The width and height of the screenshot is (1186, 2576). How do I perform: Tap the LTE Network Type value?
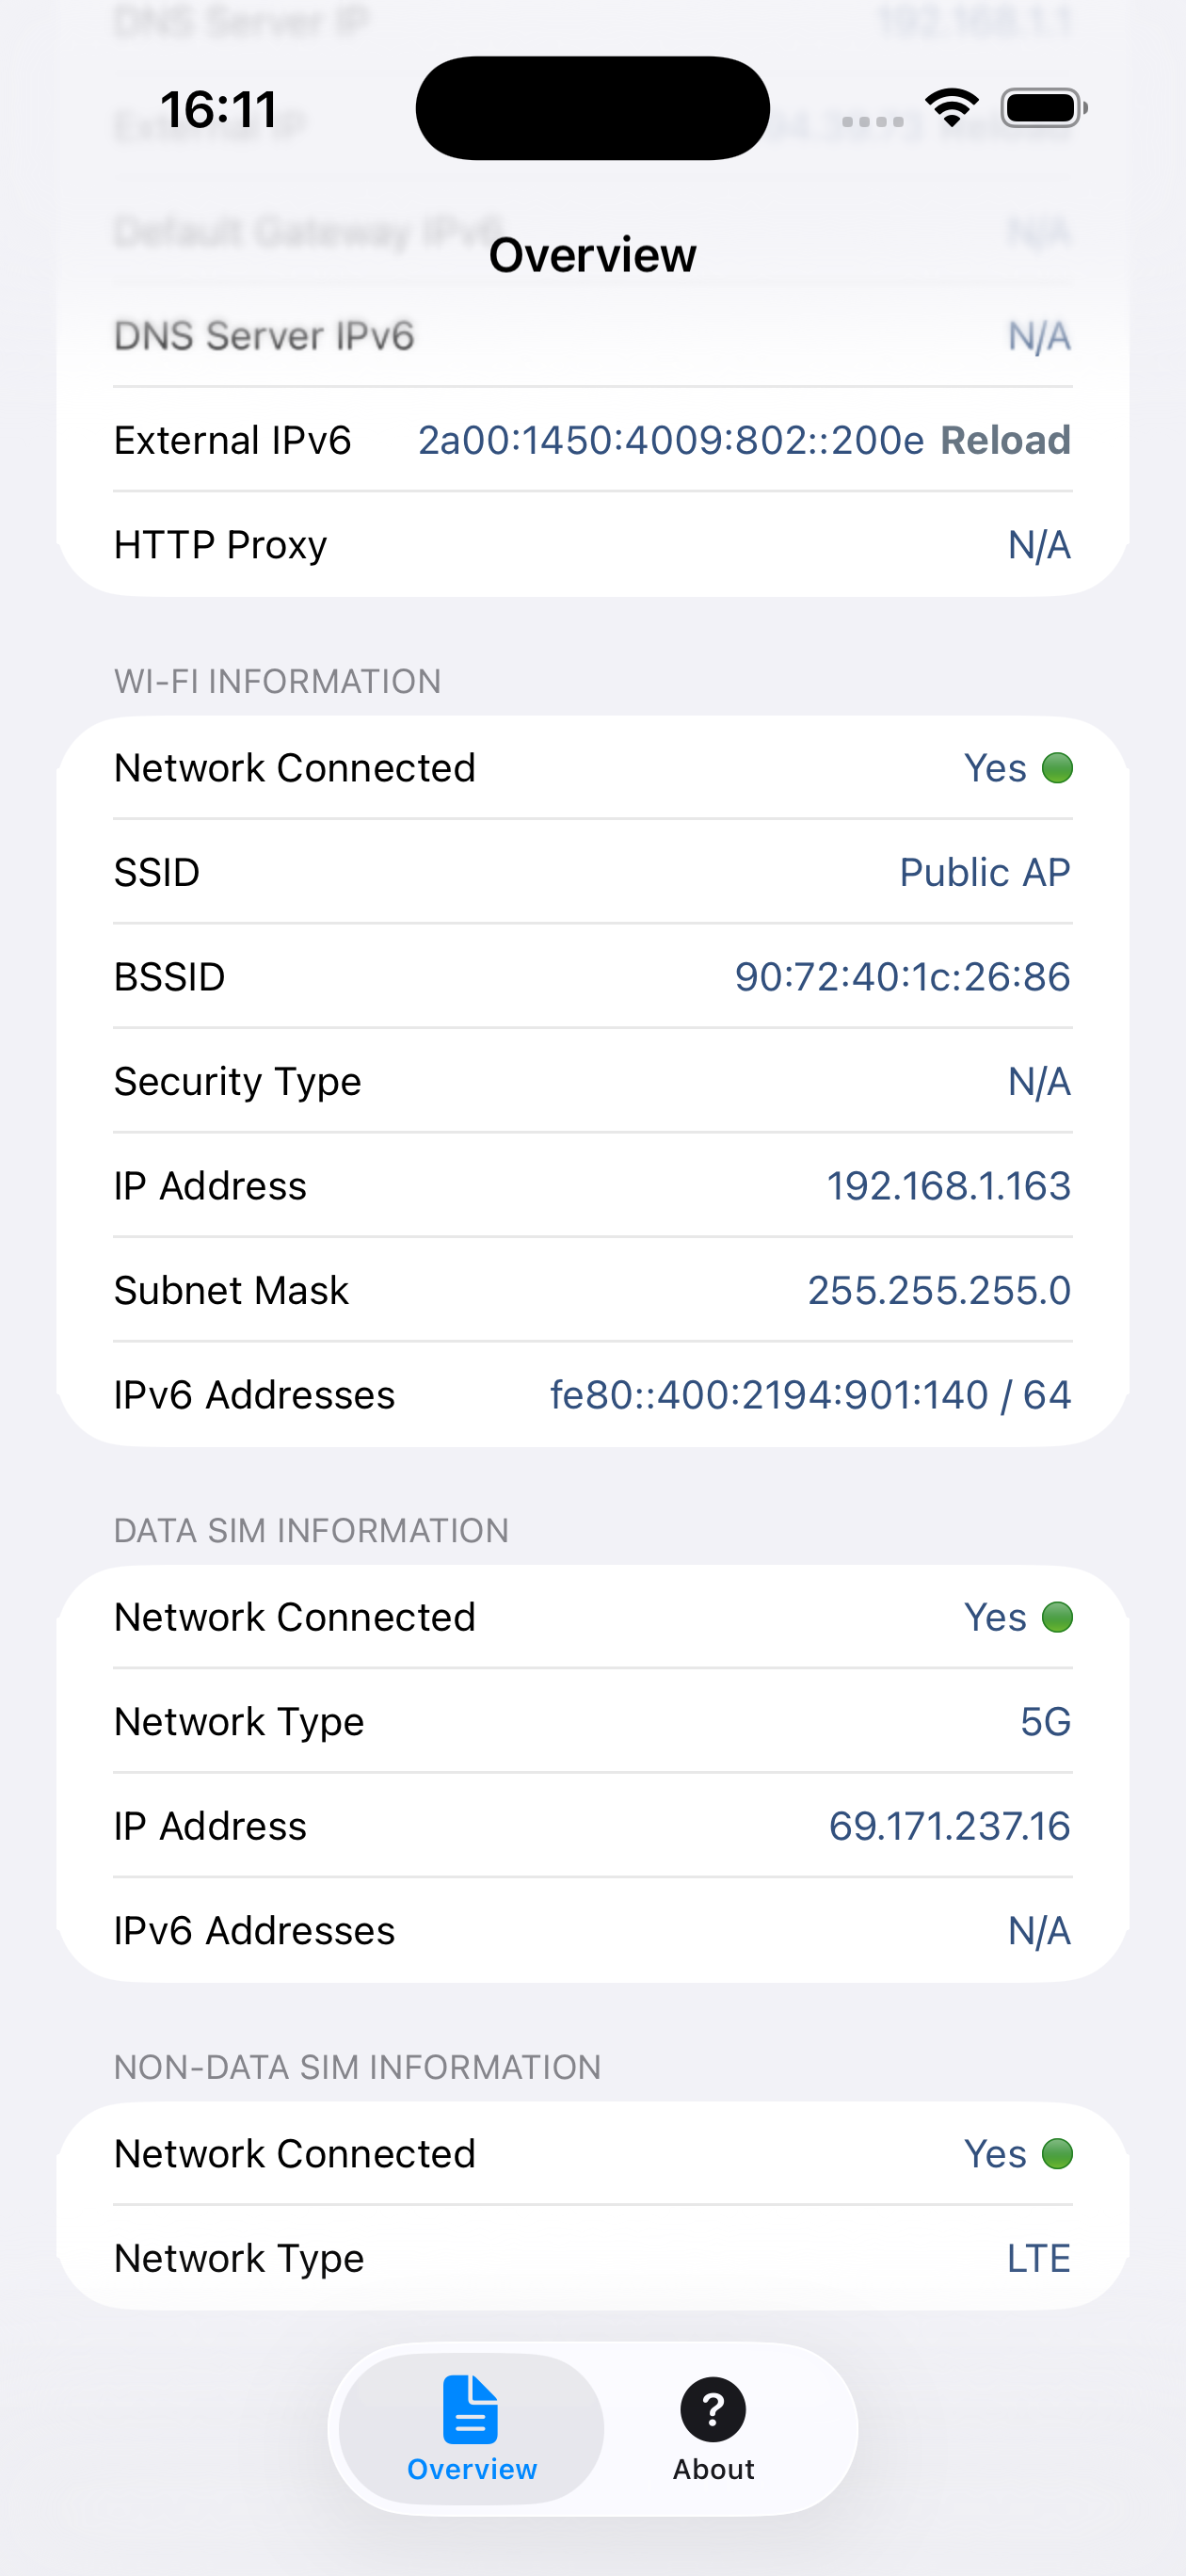[1038, 2258]
